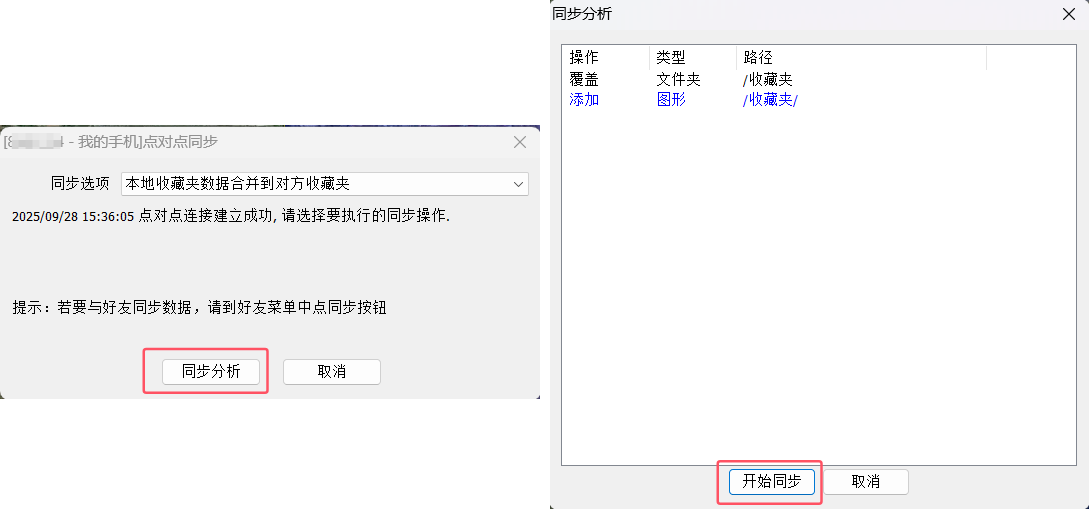The height and width of the screenshot is (510, 1089).
Task: Click the black /收藏夹 path entry
Action: [768, 79]
